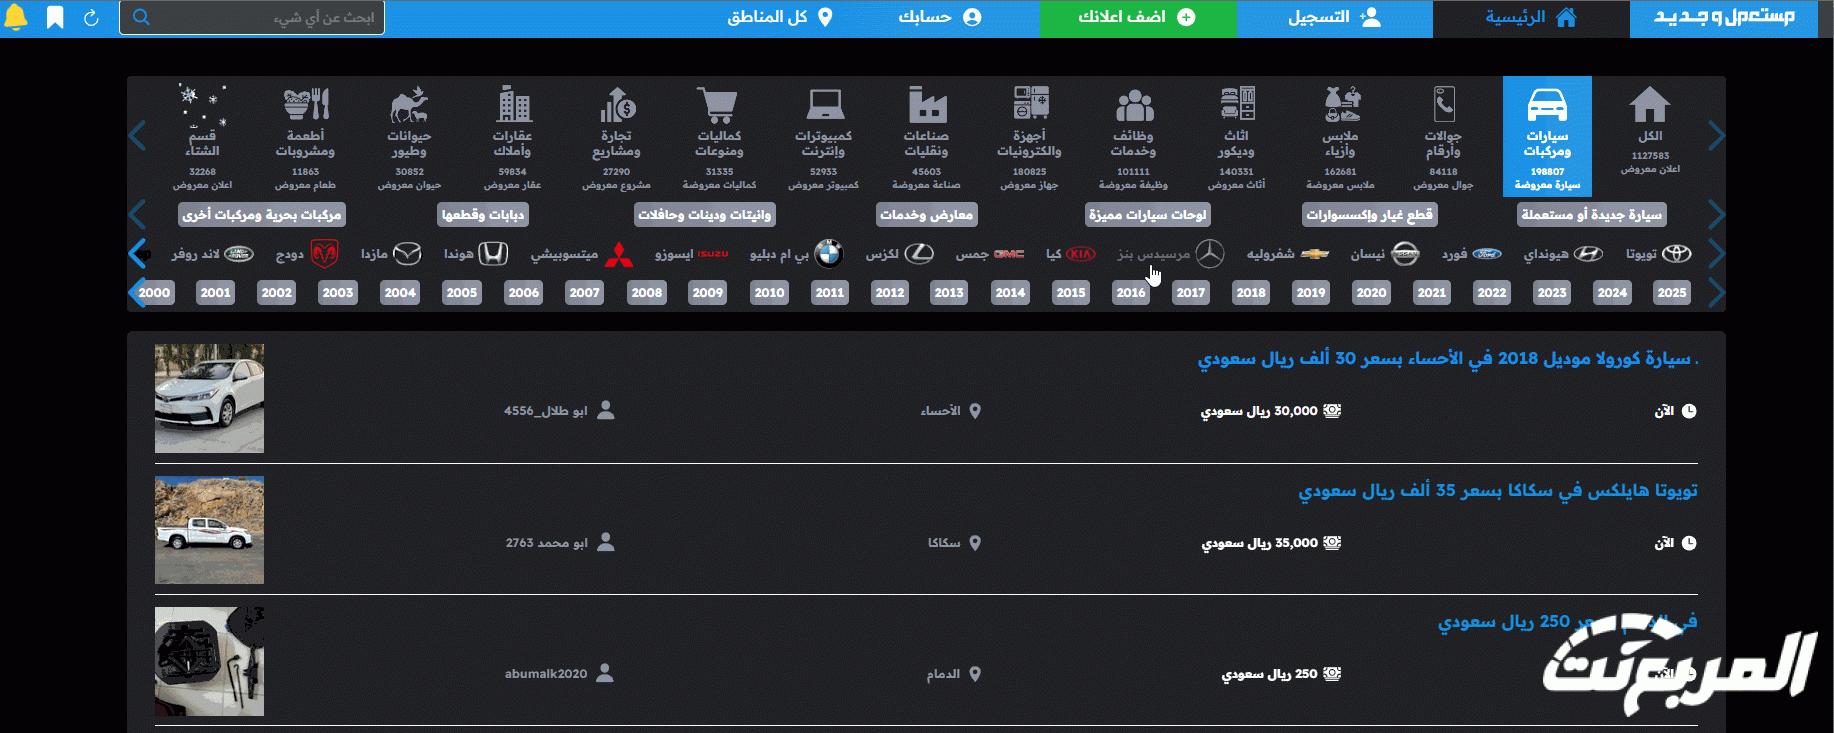Filter by 'قطع غيار وإكسسوارات'

[1369, 214]
